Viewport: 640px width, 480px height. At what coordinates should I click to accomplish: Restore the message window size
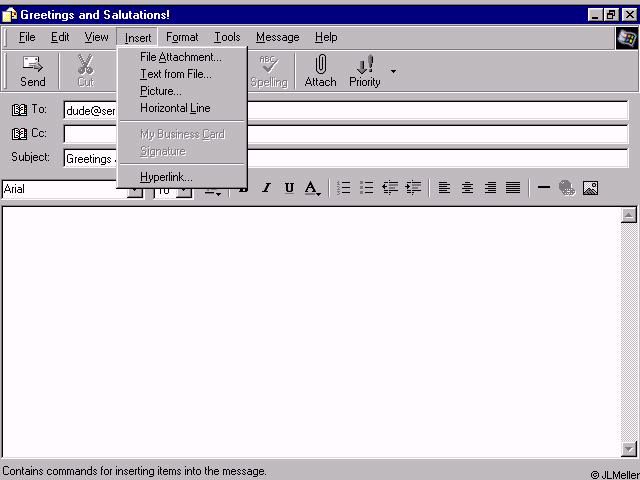pos(611,15)
